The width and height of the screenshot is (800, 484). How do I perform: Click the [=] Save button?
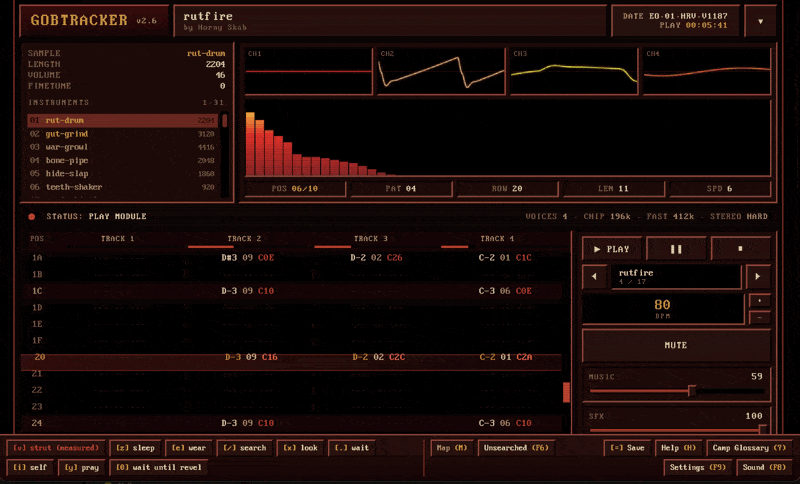pos(627,448)
